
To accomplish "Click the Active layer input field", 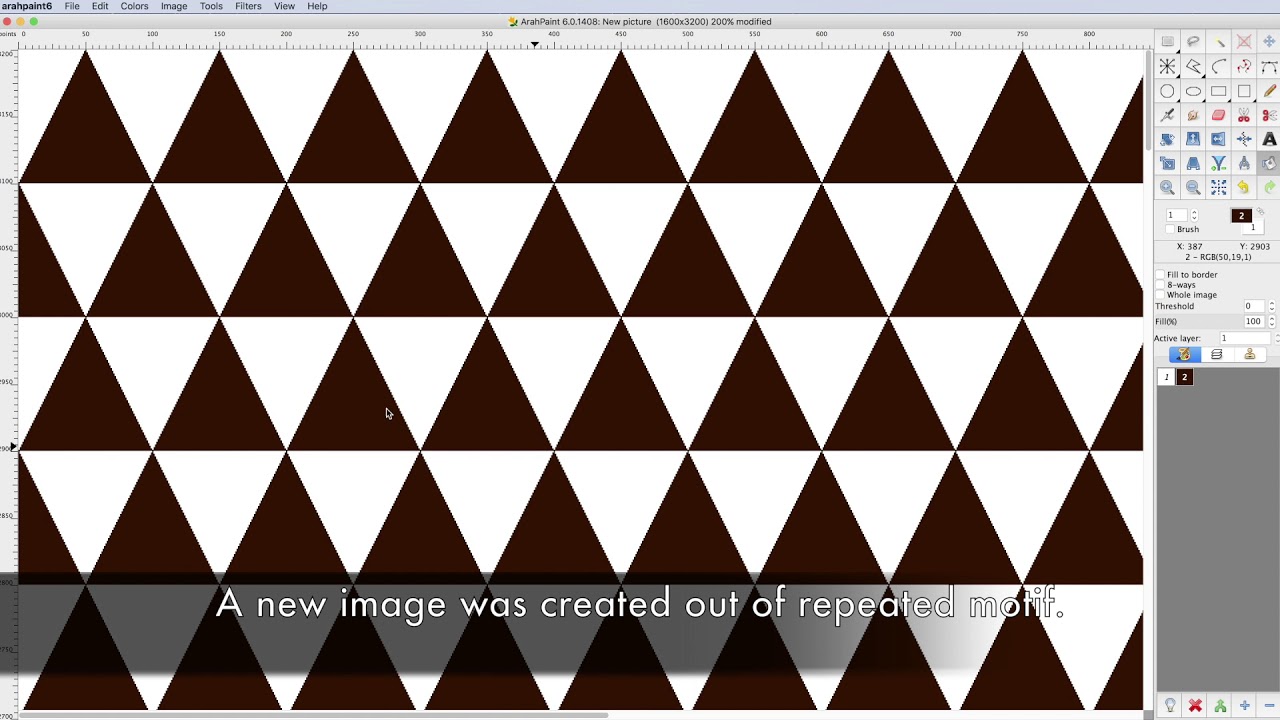I will tap(1245, 338).
